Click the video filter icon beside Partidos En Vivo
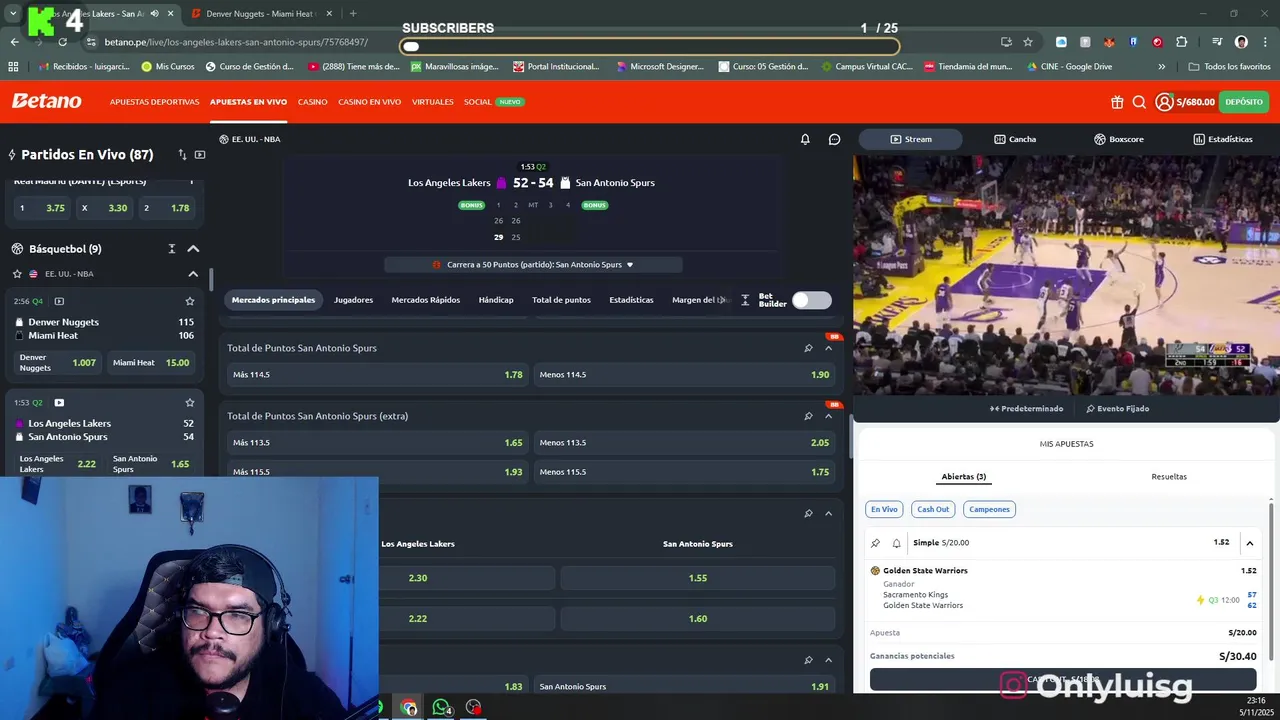 coord(200,155)
